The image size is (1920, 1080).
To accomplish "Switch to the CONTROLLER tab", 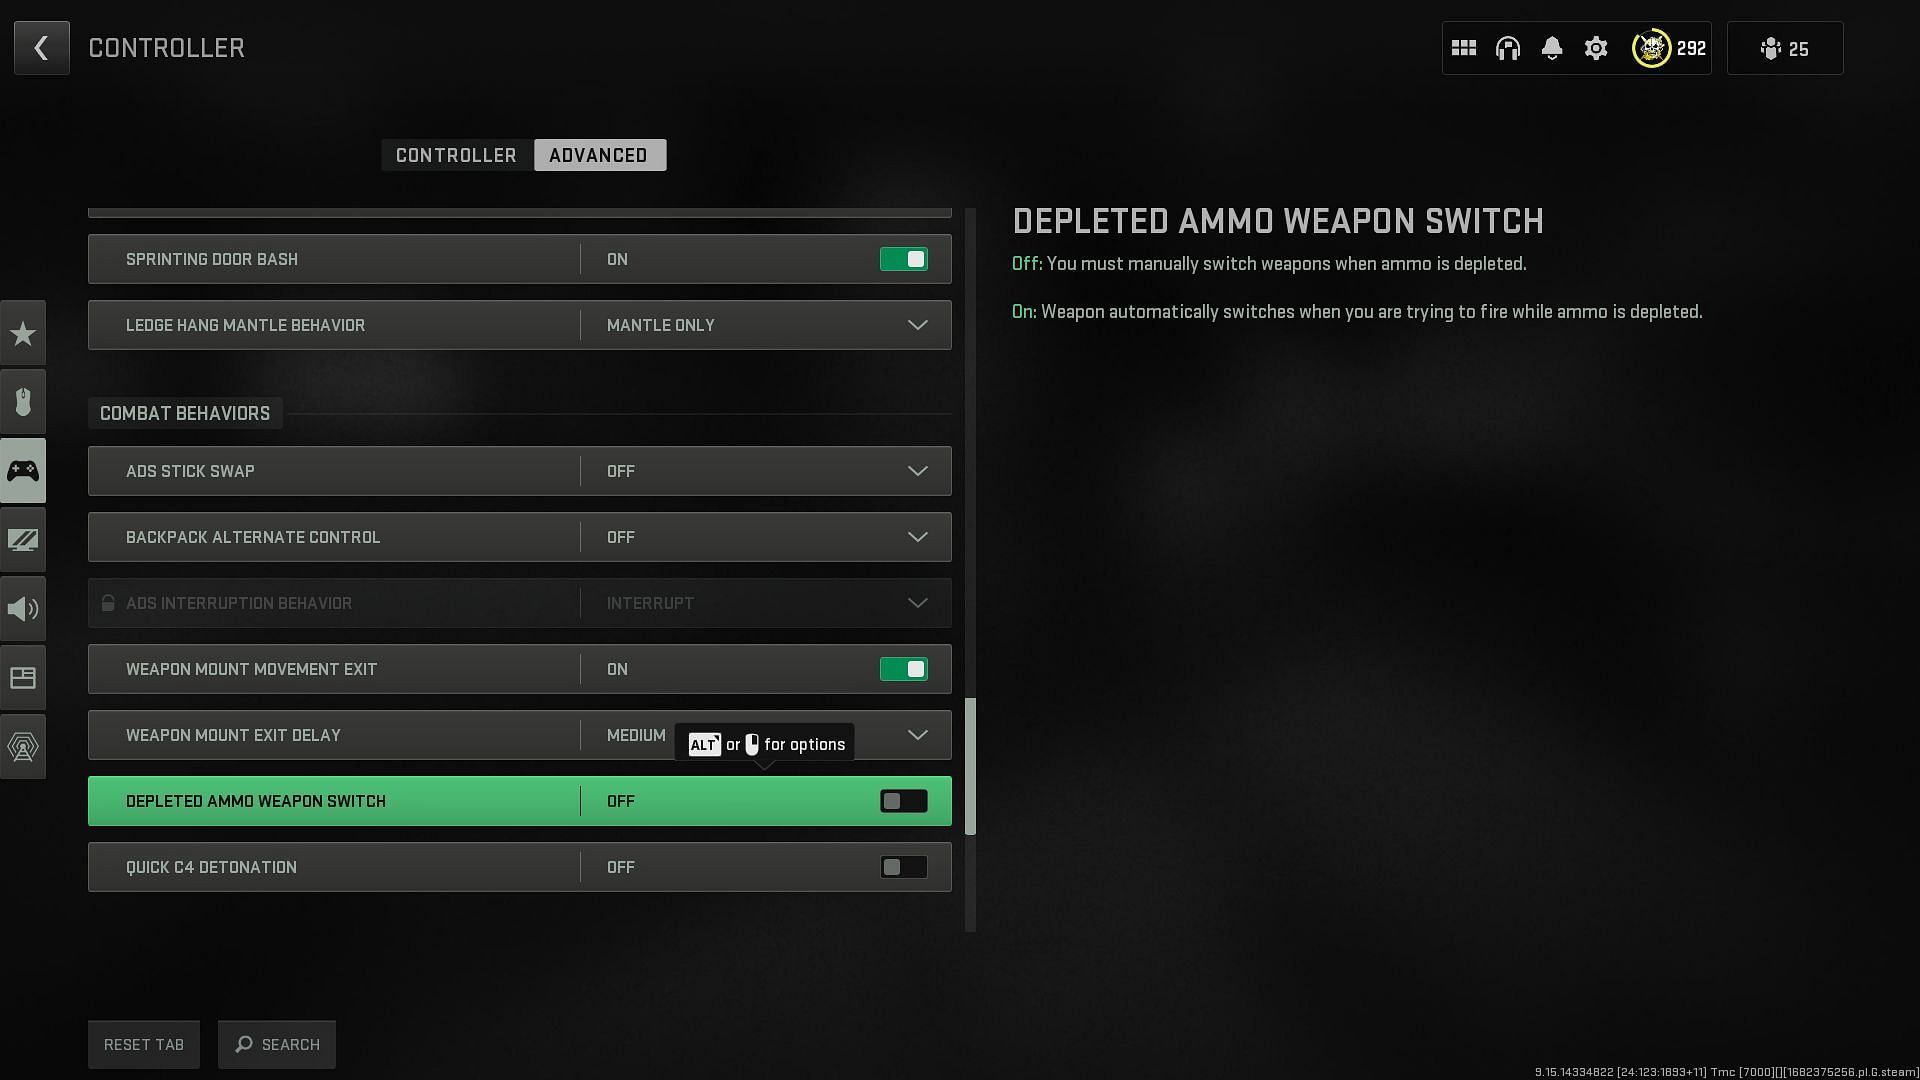I will tap(456, 154).
